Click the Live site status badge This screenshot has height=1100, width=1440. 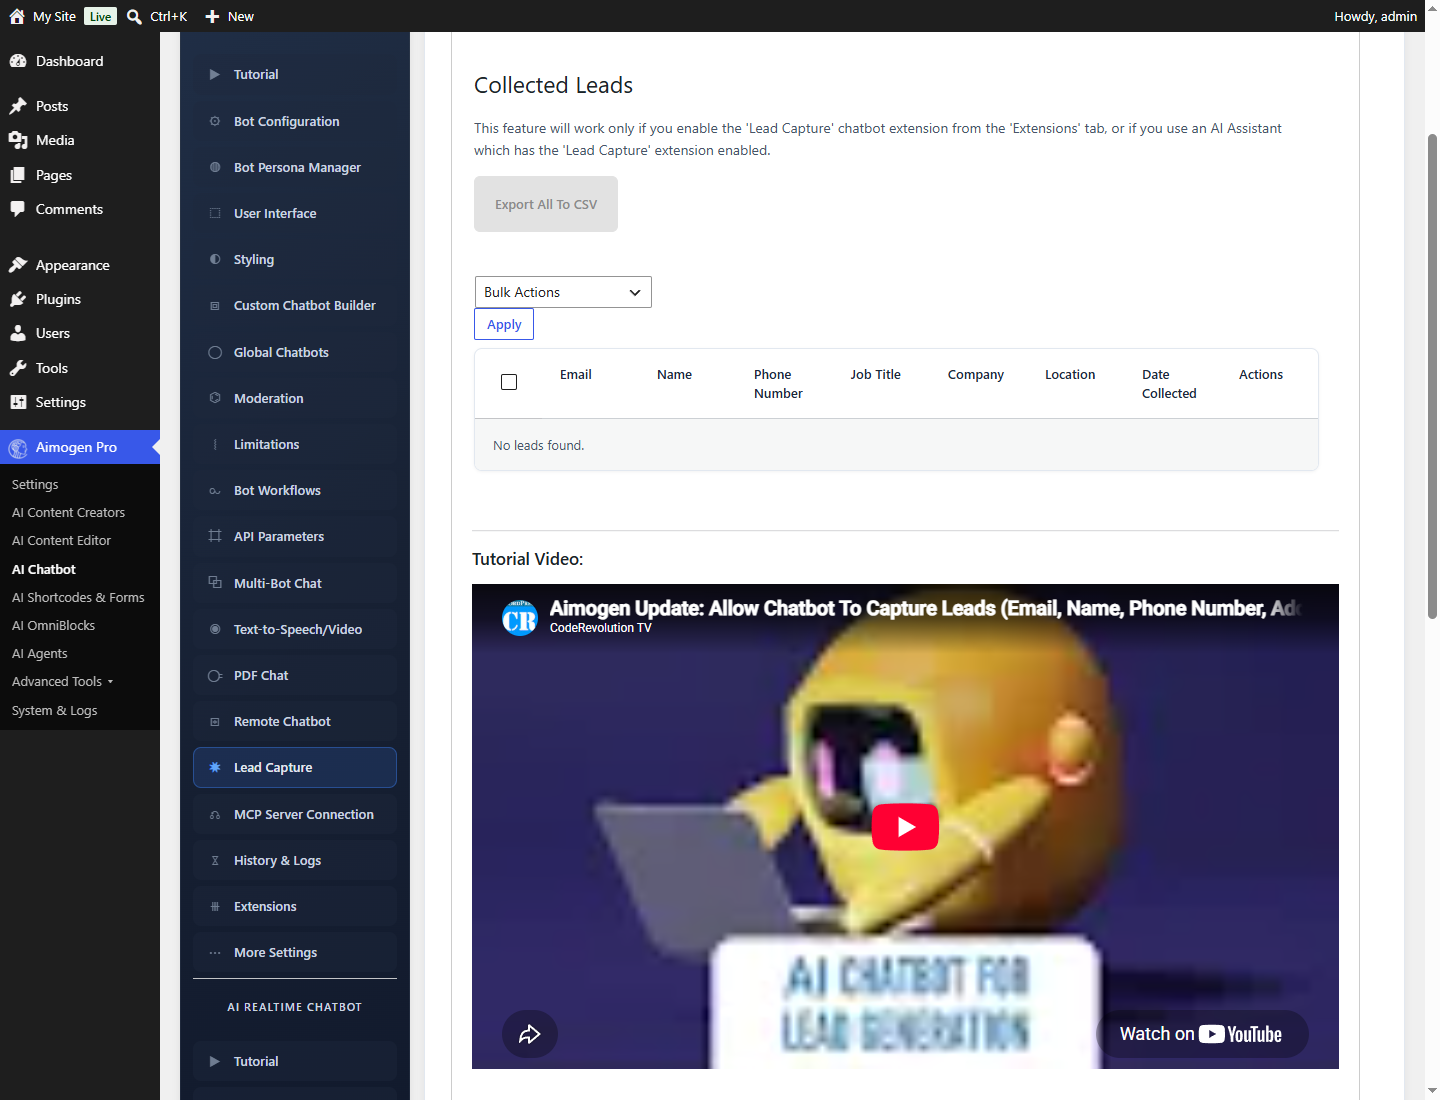[101, 16]
